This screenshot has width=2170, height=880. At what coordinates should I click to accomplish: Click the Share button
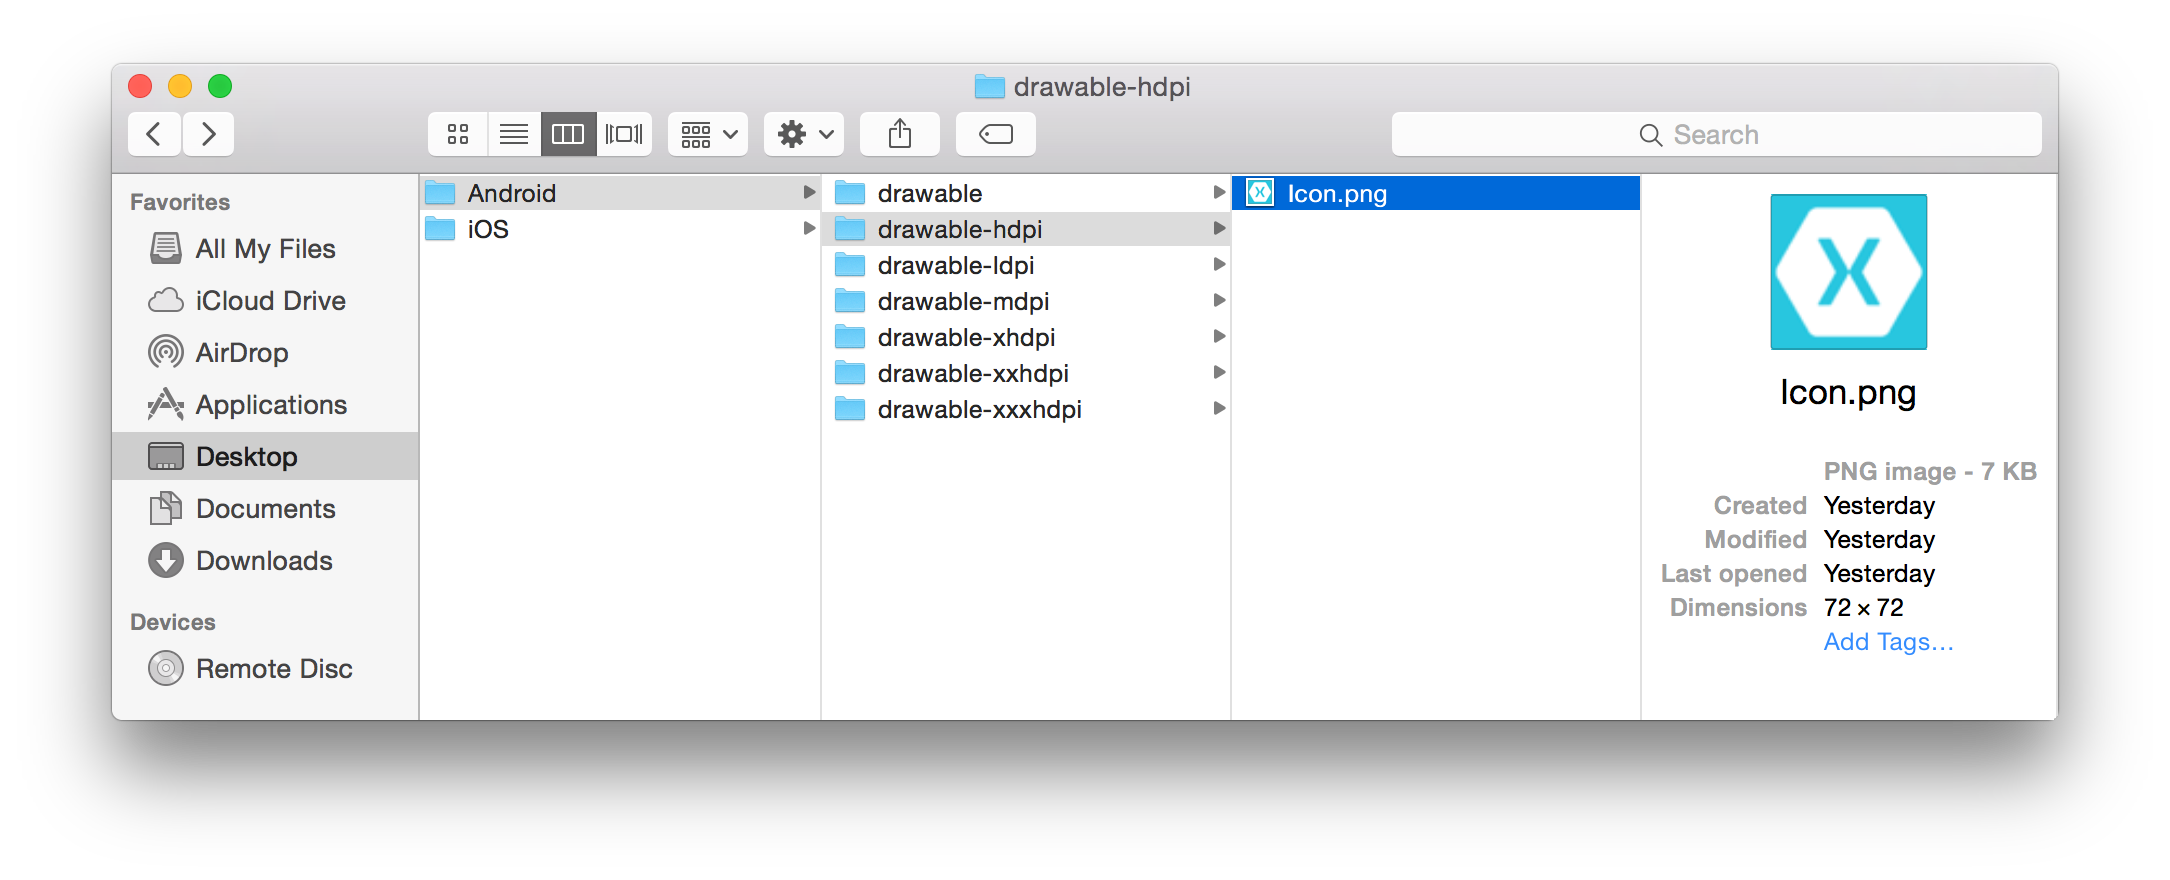click(x=899, y=134)
